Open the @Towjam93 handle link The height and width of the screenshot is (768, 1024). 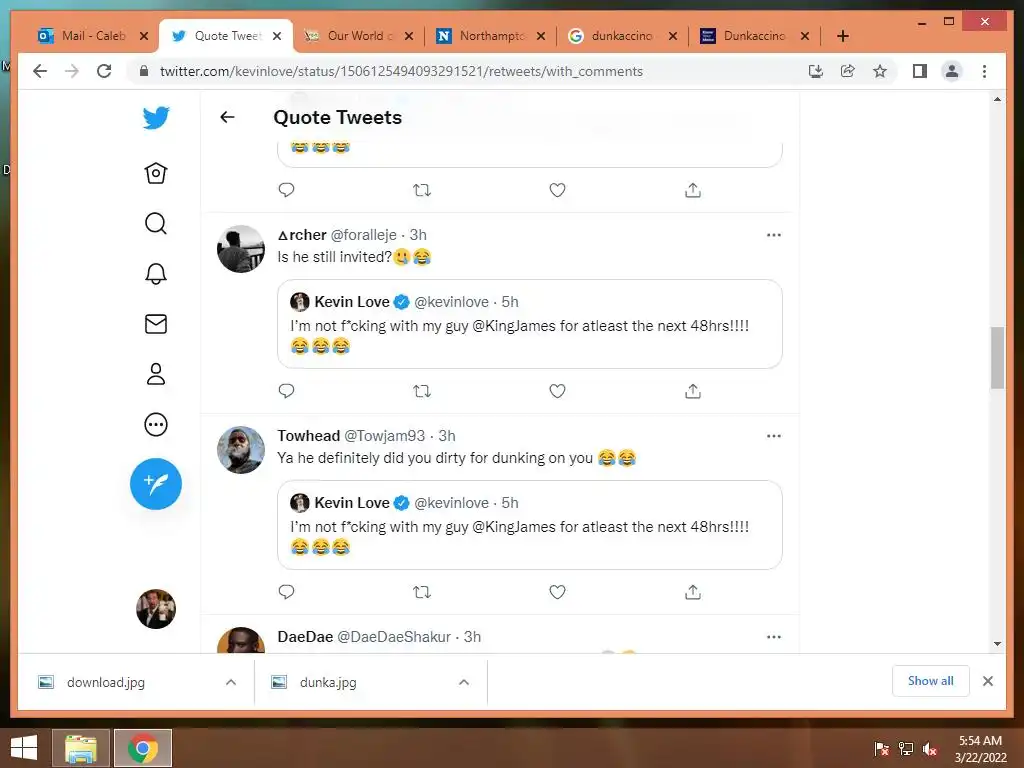point(385,436)
